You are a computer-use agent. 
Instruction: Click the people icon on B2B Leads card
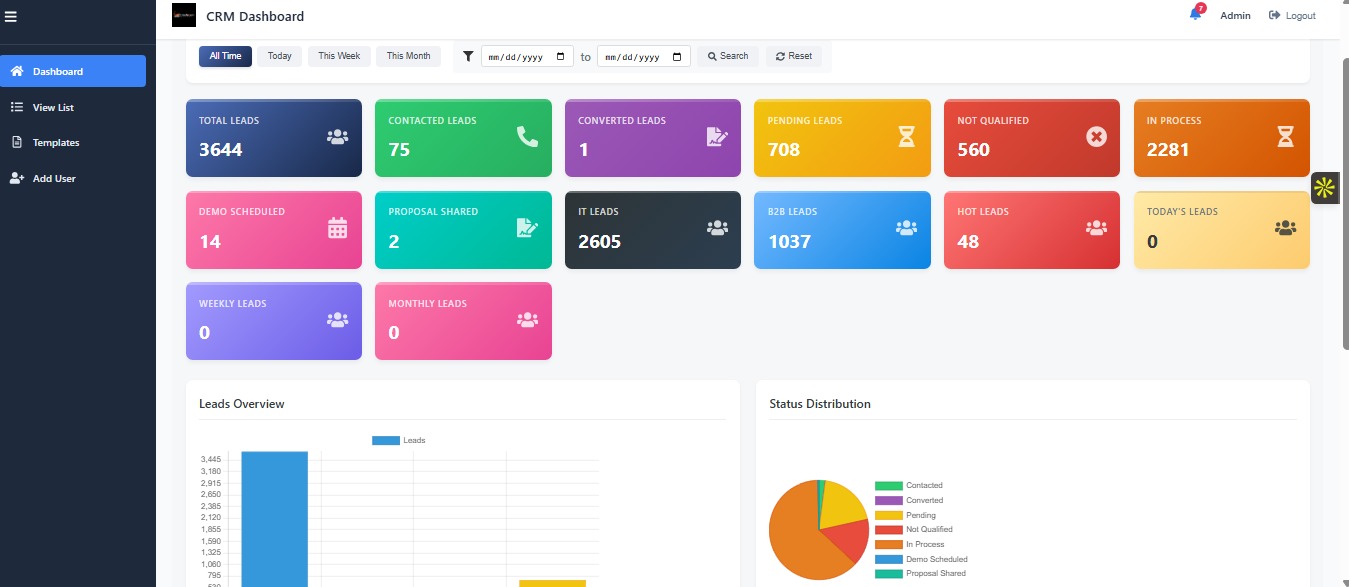tap(906, 228)
